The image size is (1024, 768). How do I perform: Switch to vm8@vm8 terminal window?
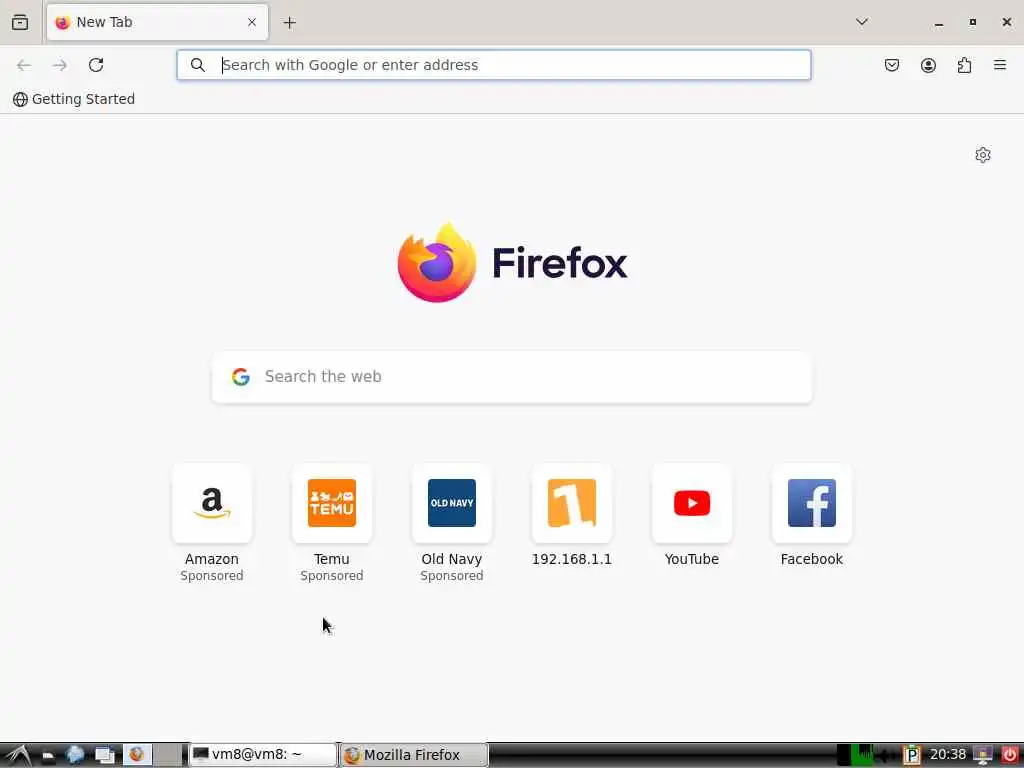[x=263, y=755]
